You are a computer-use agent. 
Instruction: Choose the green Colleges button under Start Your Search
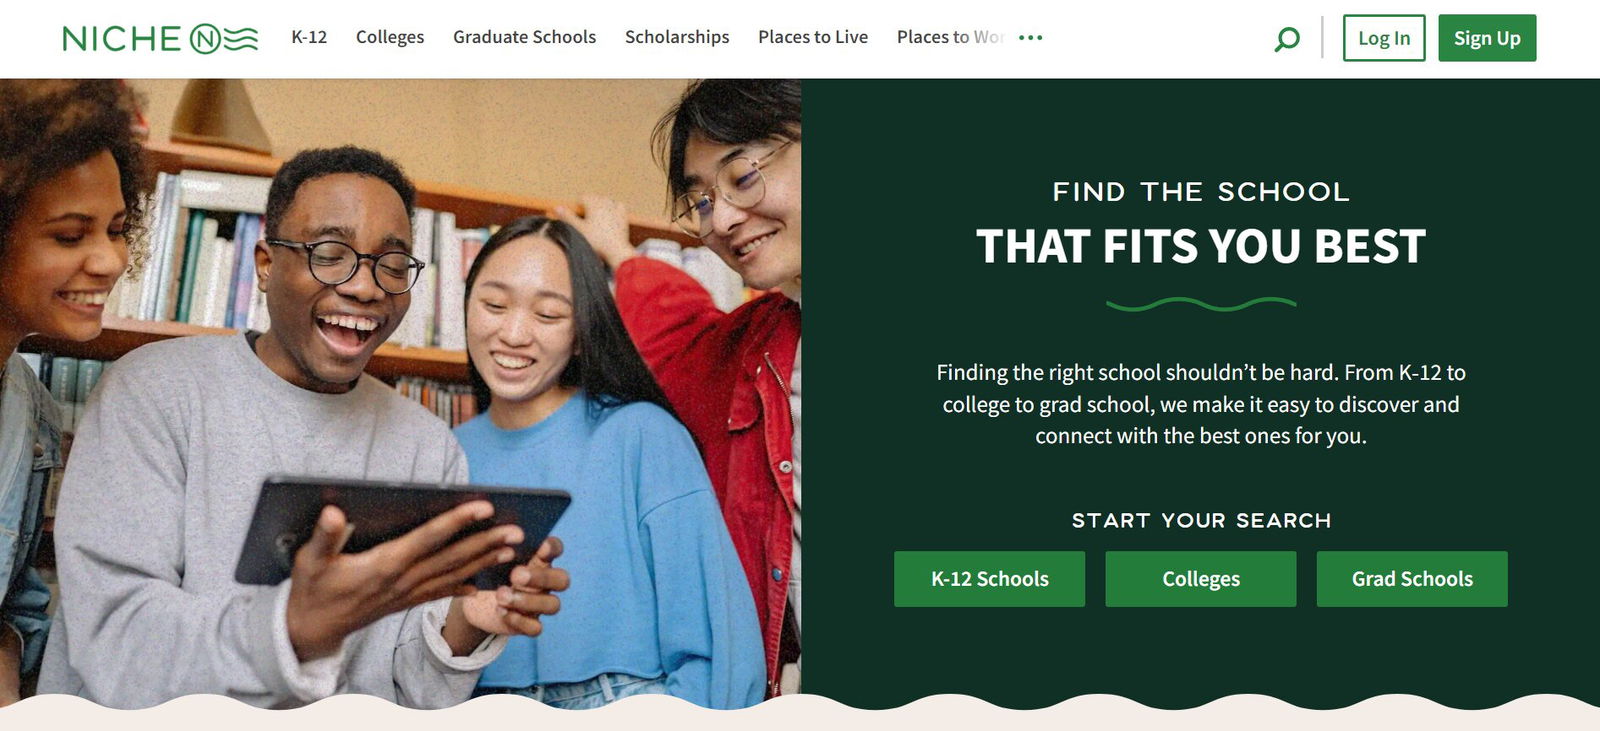(x=1201, y=579)
